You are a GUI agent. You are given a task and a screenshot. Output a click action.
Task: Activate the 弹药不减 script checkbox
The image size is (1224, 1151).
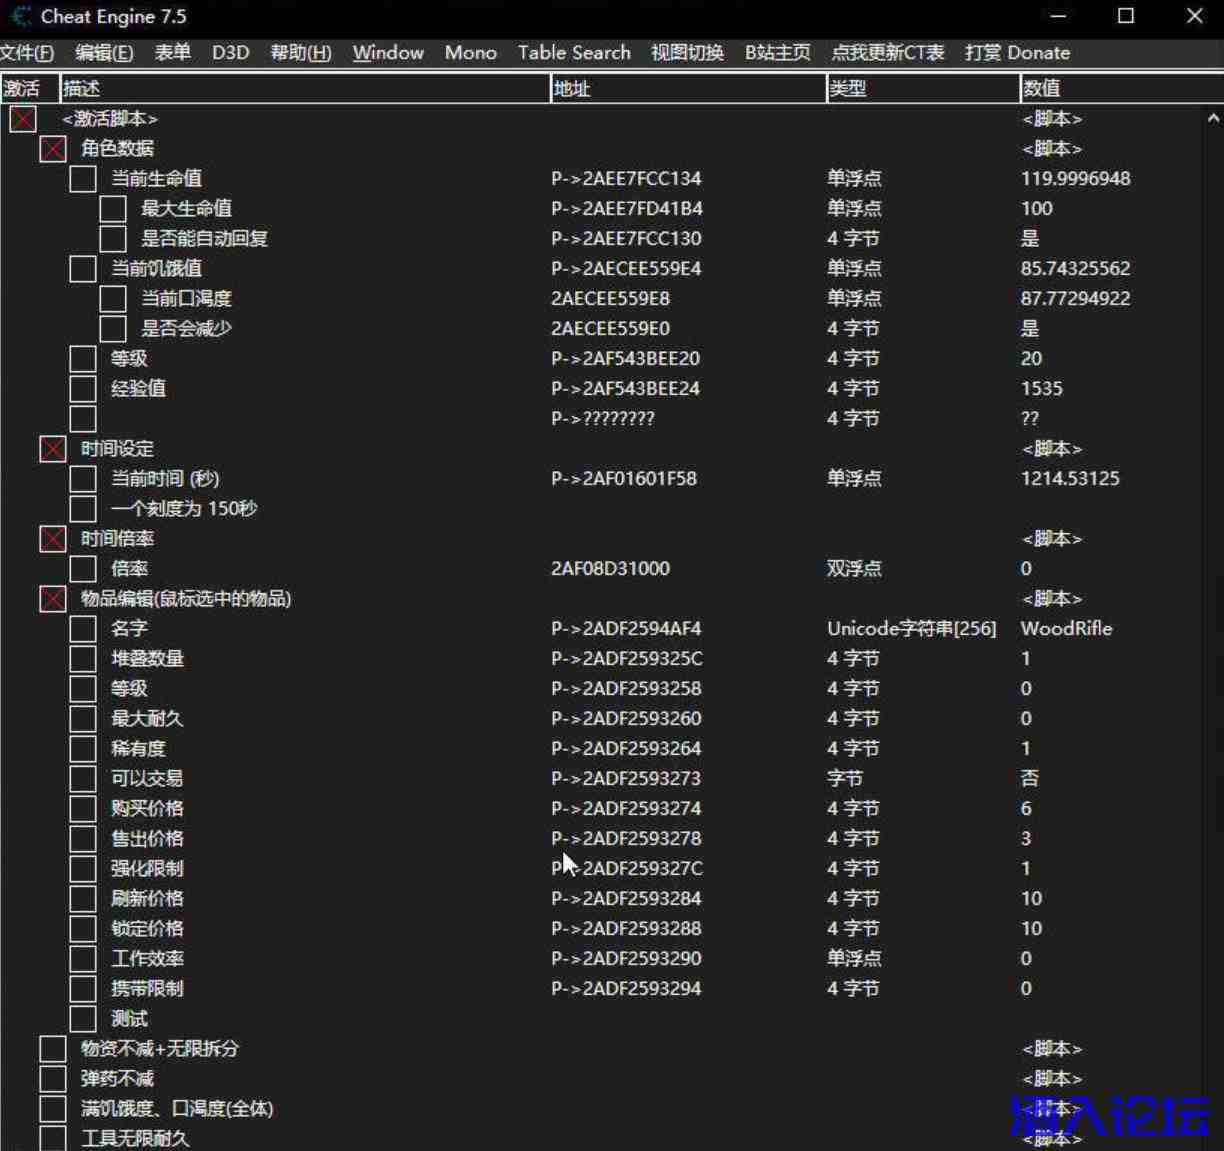coord(53,1079)
